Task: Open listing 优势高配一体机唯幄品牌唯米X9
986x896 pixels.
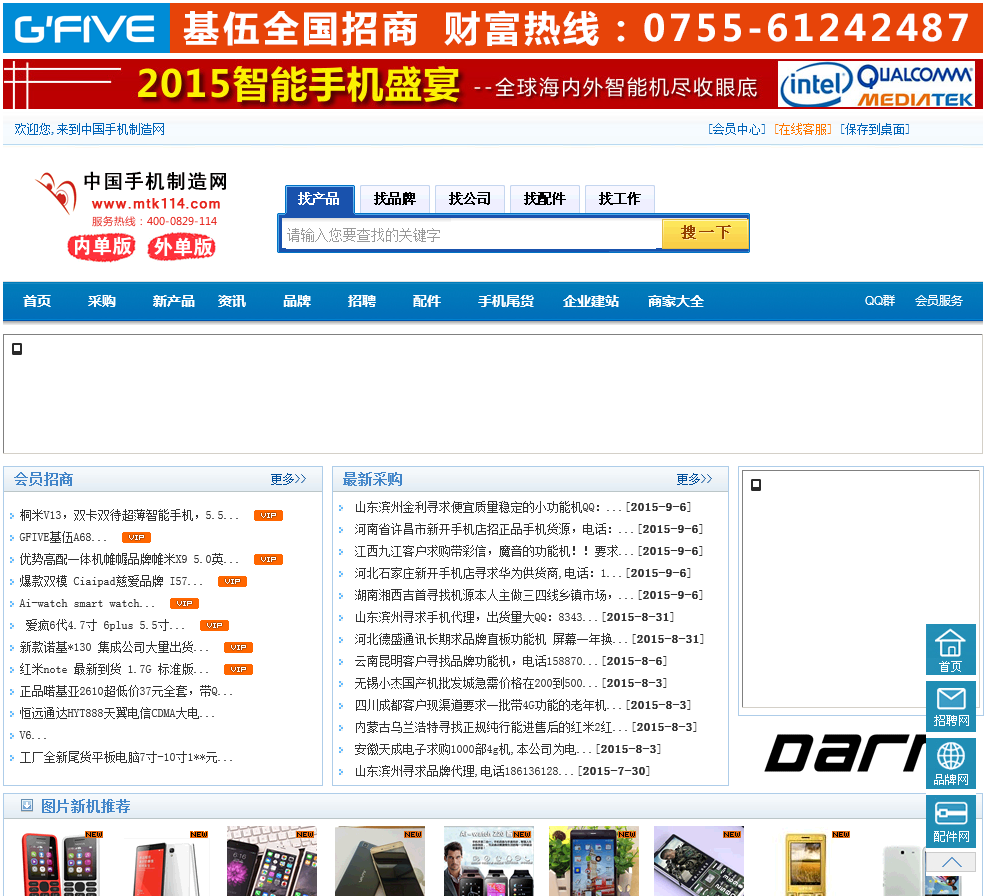Action: coord(129,560)
